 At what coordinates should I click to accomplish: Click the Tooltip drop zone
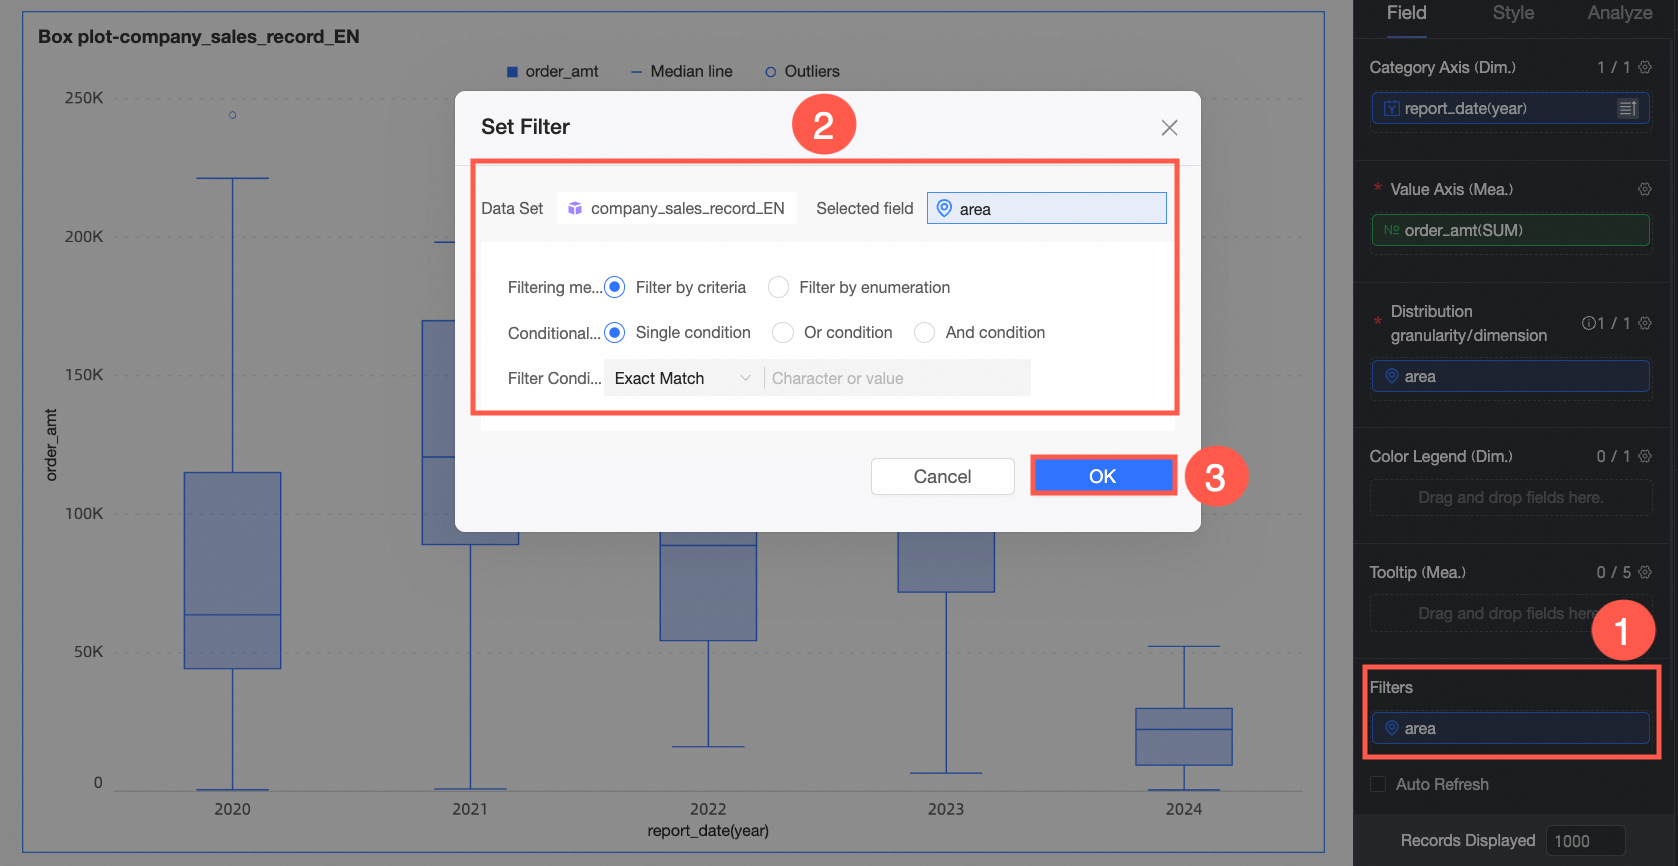1510,613
